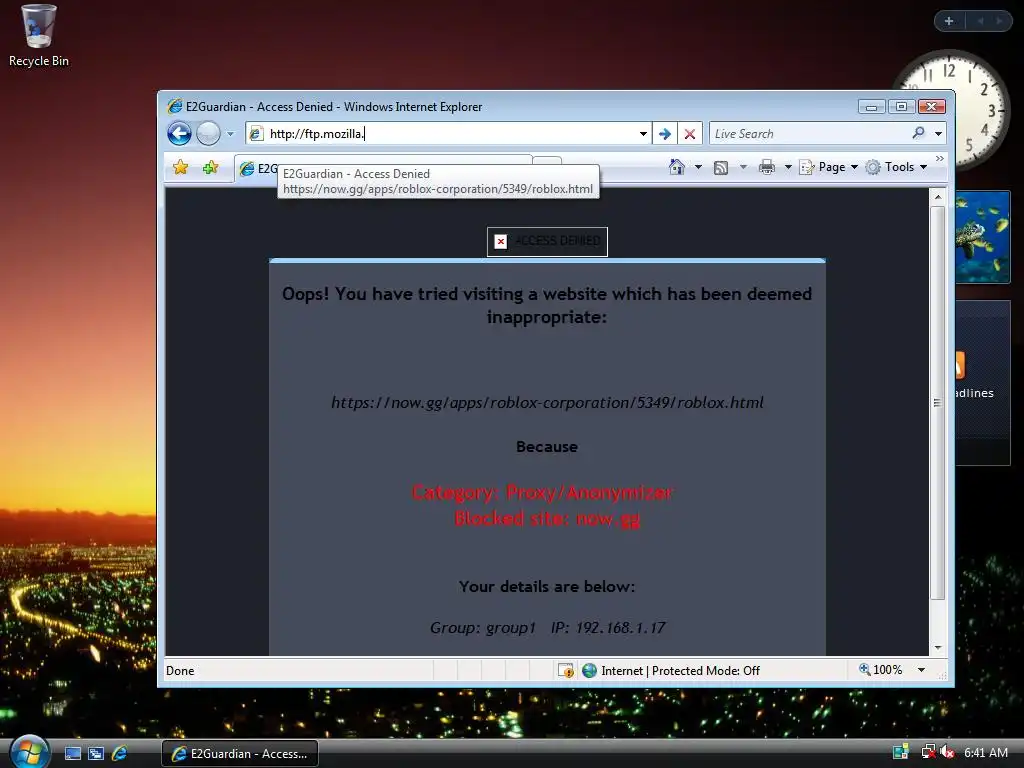Click the sidebar Add gadget plus button
This screenshot has width=1024, height=768.
click(x=949, y=21)
